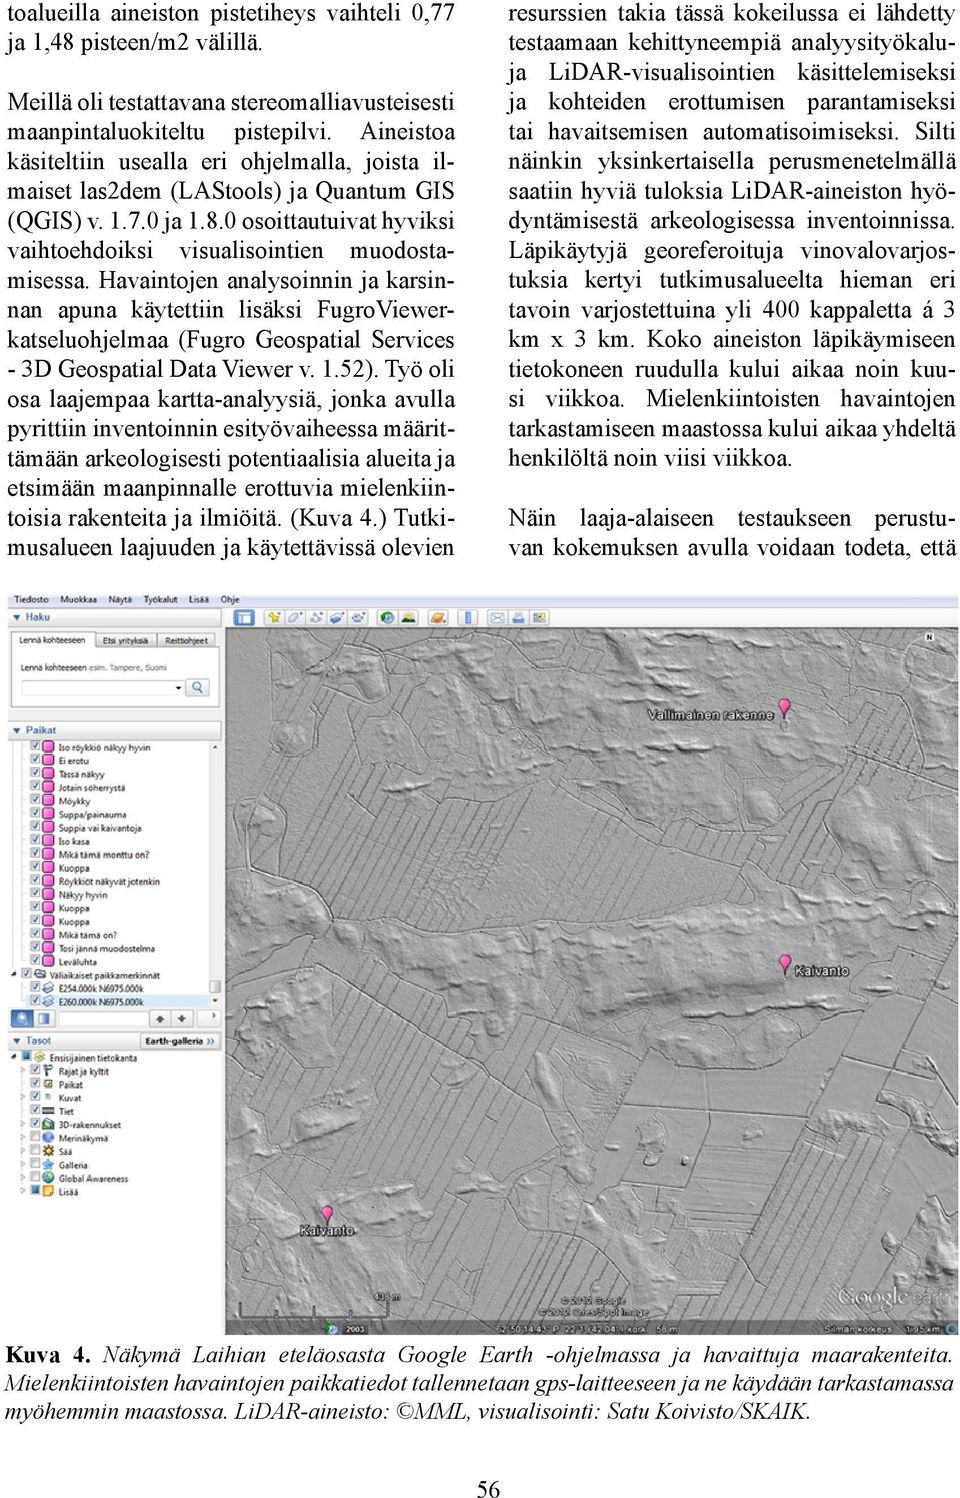
Task: Uncheck the Suppa/painauma checkbox
Action: pos(35,813)
